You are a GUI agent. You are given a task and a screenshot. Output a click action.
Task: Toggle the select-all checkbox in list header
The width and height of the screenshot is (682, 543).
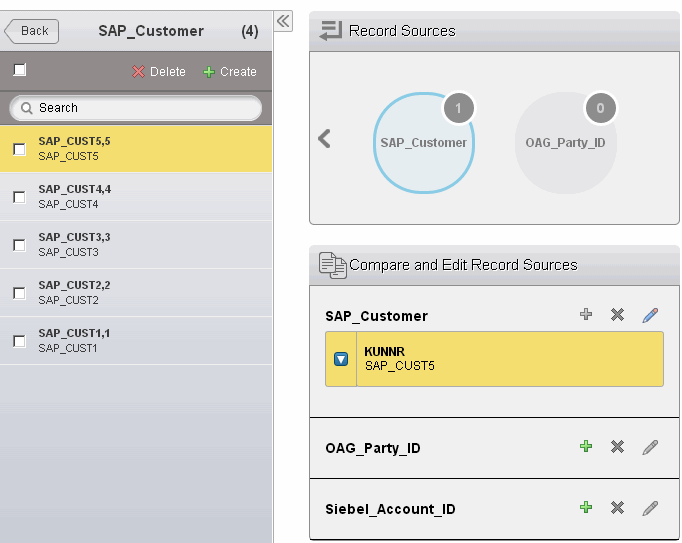pos(19,70)
